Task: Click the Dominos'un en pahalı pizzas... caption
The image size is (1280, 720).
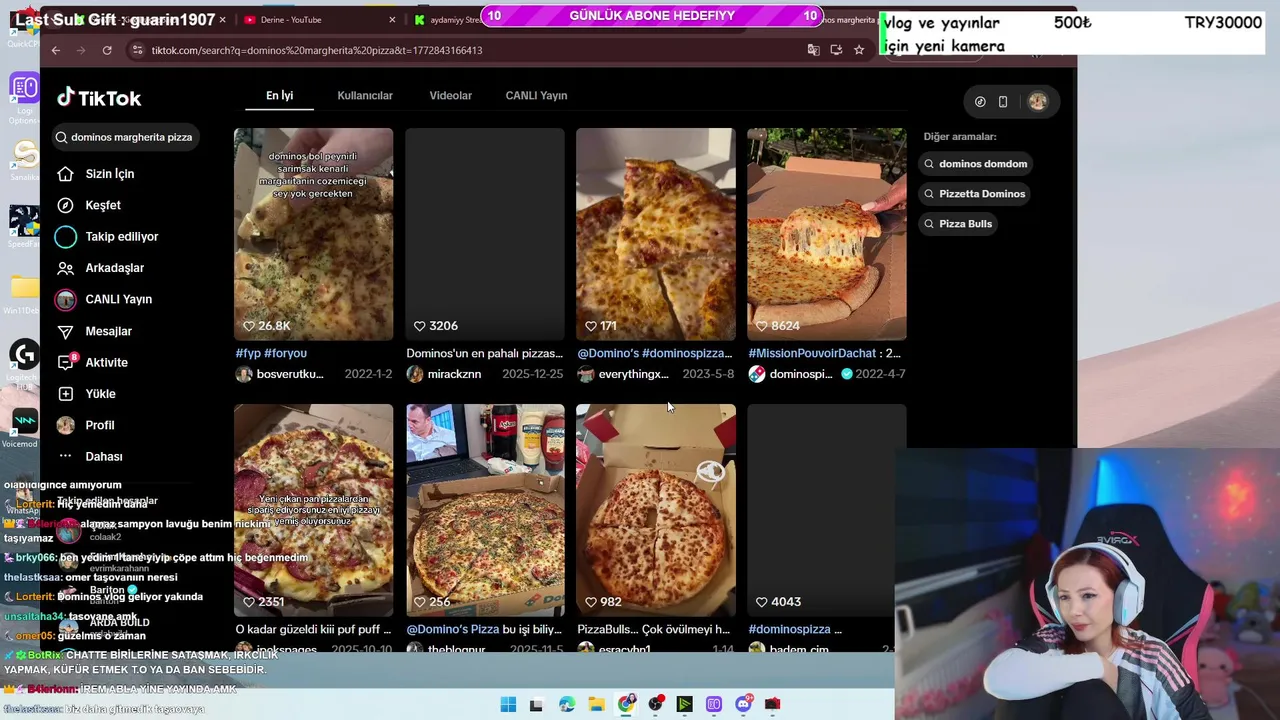Action: [x=484, y=353]
